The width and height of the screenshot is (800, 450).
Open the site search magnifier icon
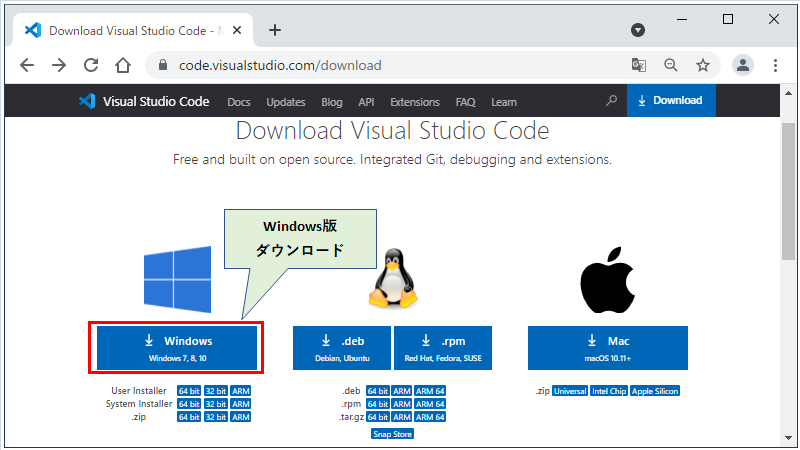coord(612,101)
